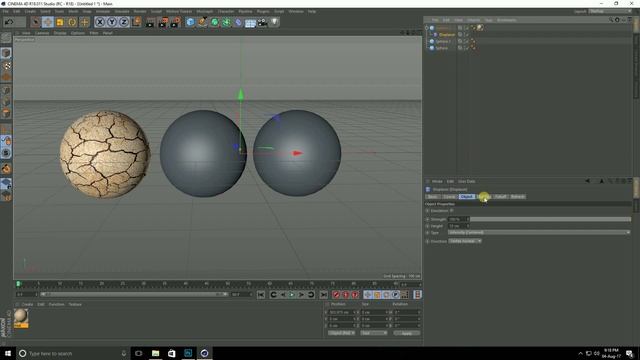Click the Strength slider track

(x=550, y=219)
